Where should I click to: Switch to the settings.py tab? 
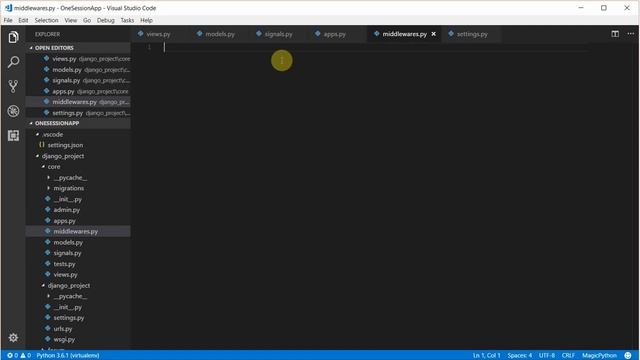[x=472, y=34]
